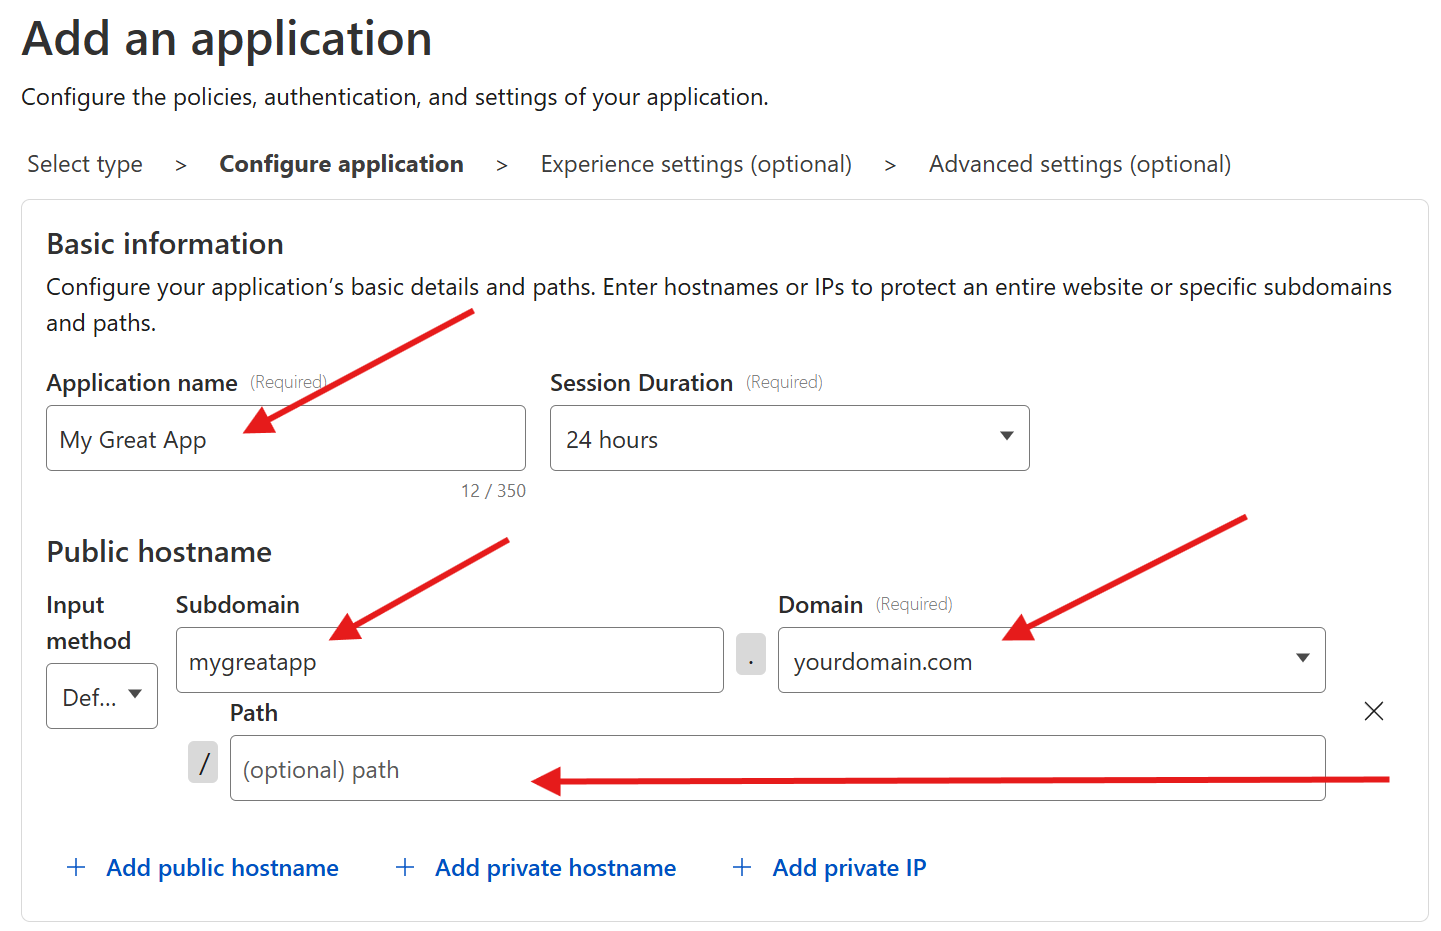Click the plus icon beside Add private IP
Screen dimensions: 1441x931
point(741,867)
